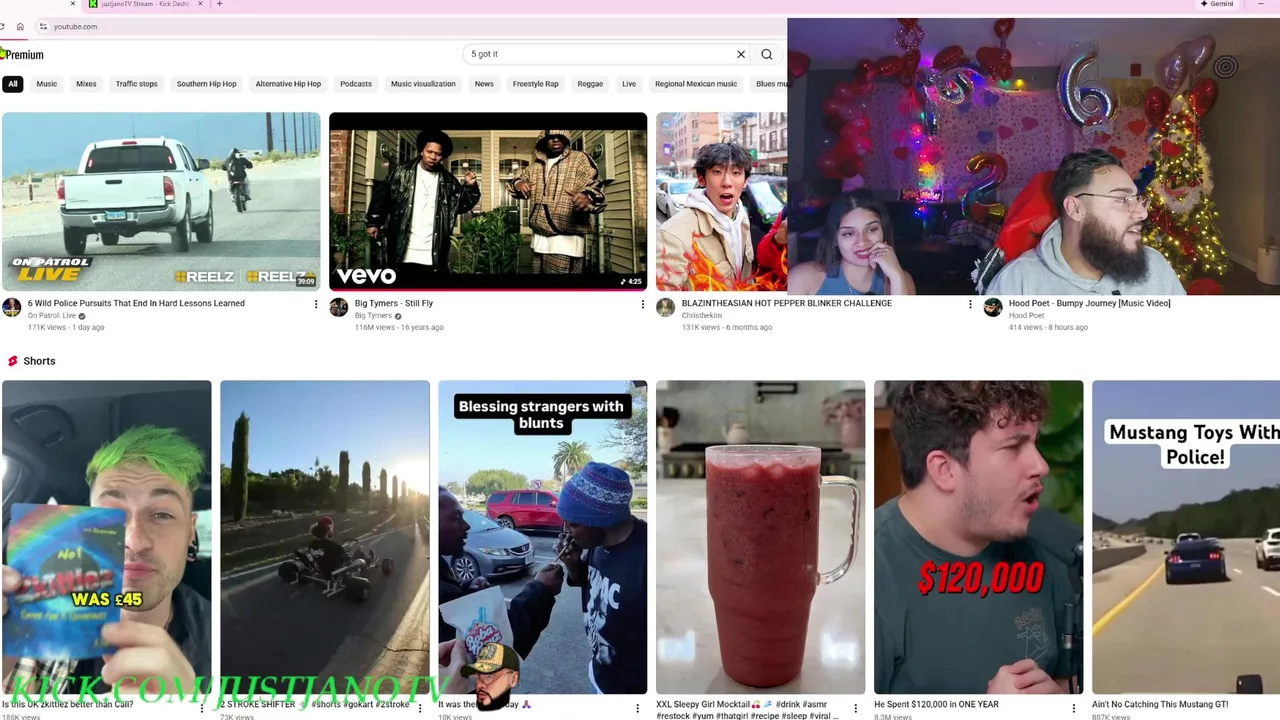Viewport: 1280px width, 720px height.
Task: Open the green-haired zkittlez short thumbnail
Action: [x=107, y=537]
